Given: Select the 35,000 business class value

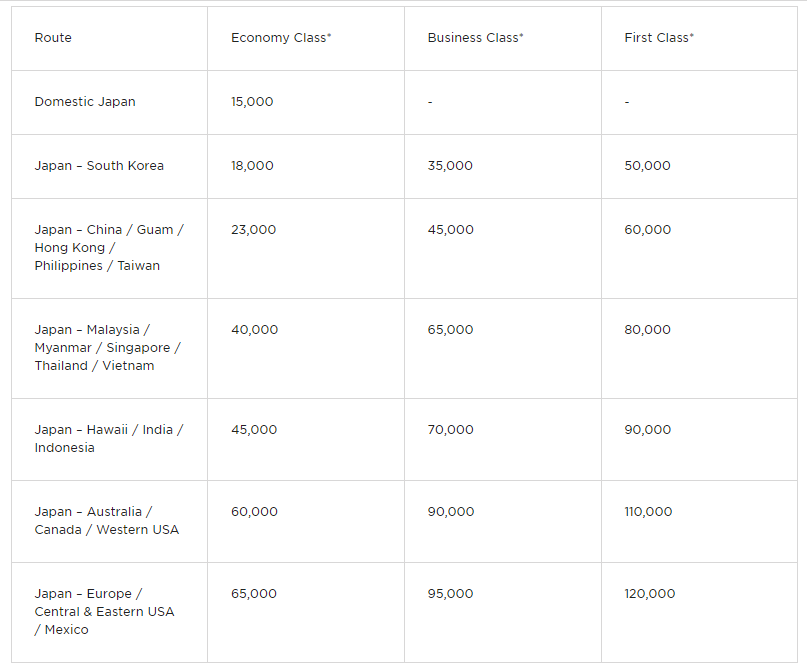Looking at the screenshot, I should click(450, 166).
